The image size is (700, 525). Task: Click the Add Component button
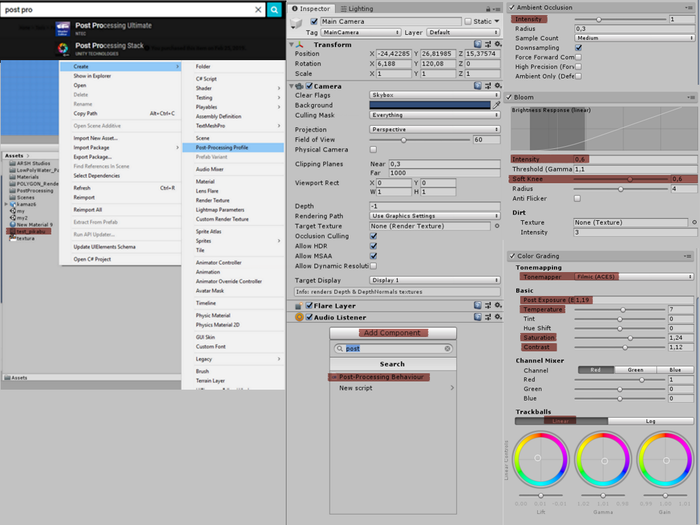(x=392, y=332)
